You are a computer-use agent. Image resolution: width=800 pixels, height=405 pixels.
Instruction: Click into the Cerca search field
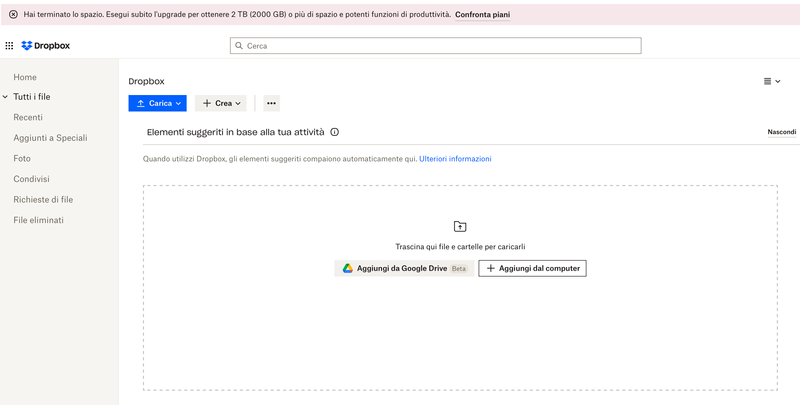tap(435, 46)
